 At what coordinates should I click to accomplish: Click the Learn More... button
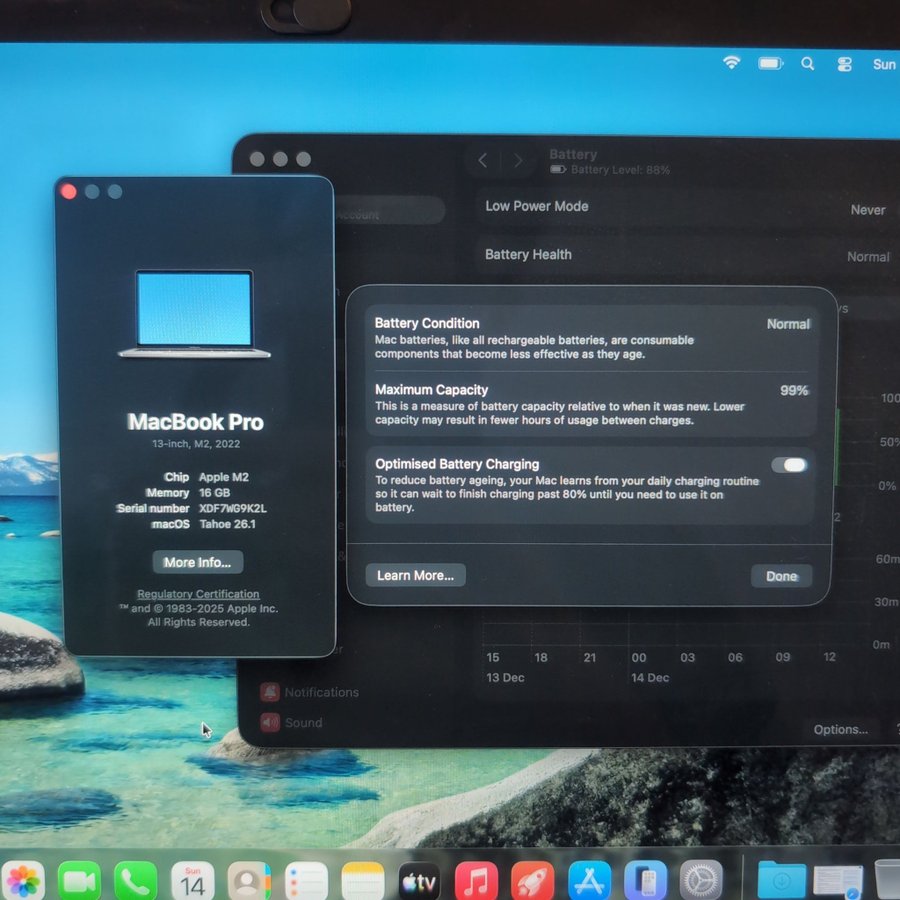(x=415, y=575)
